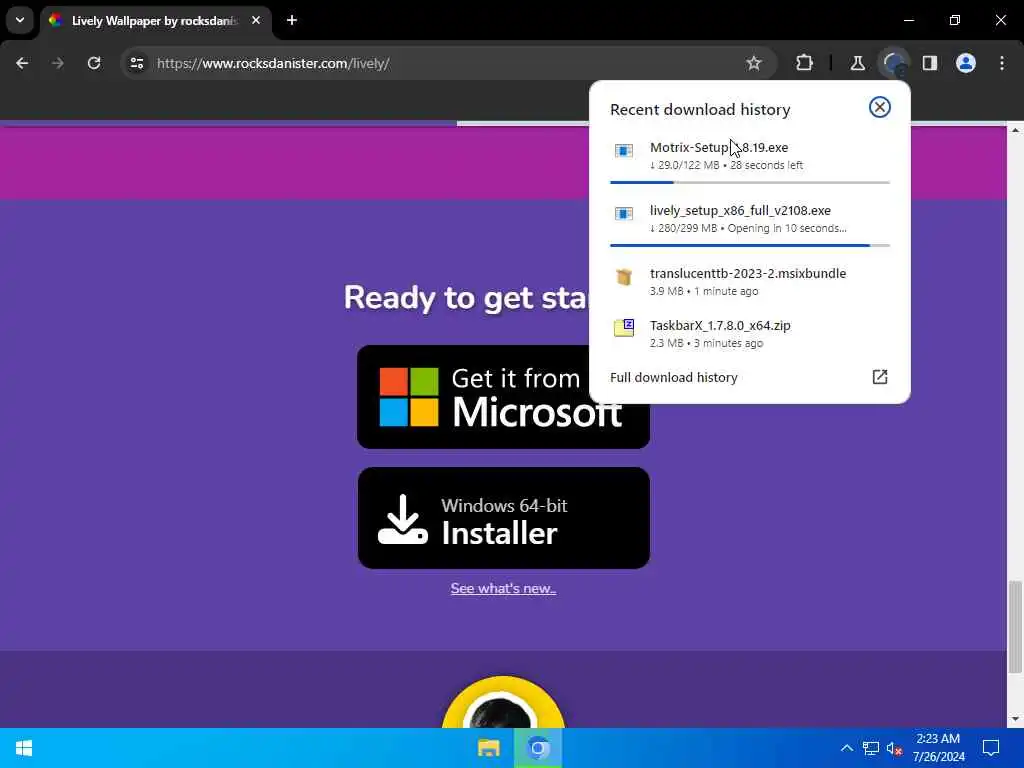1024x768 pixels.
Task: Close the Lively Wallpaper tab
Action: click(256, 20)
